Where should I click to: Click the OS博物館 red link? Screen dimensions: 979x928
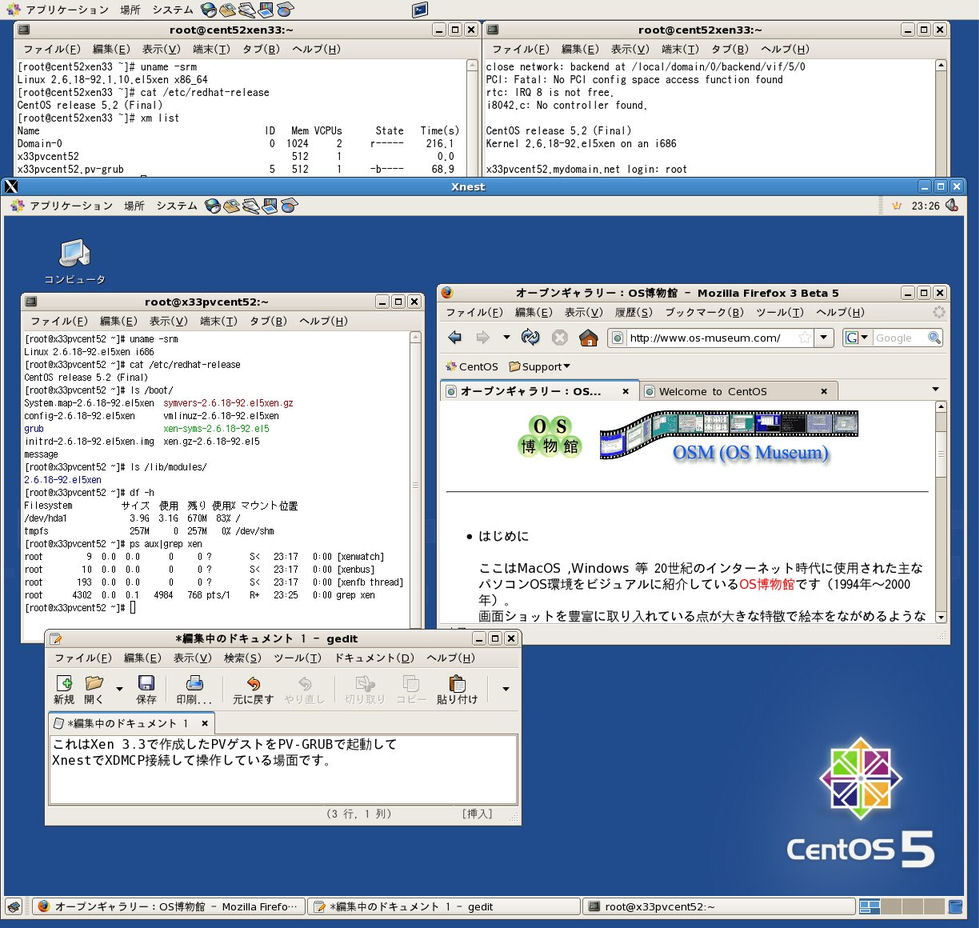(x=767, y=585)
